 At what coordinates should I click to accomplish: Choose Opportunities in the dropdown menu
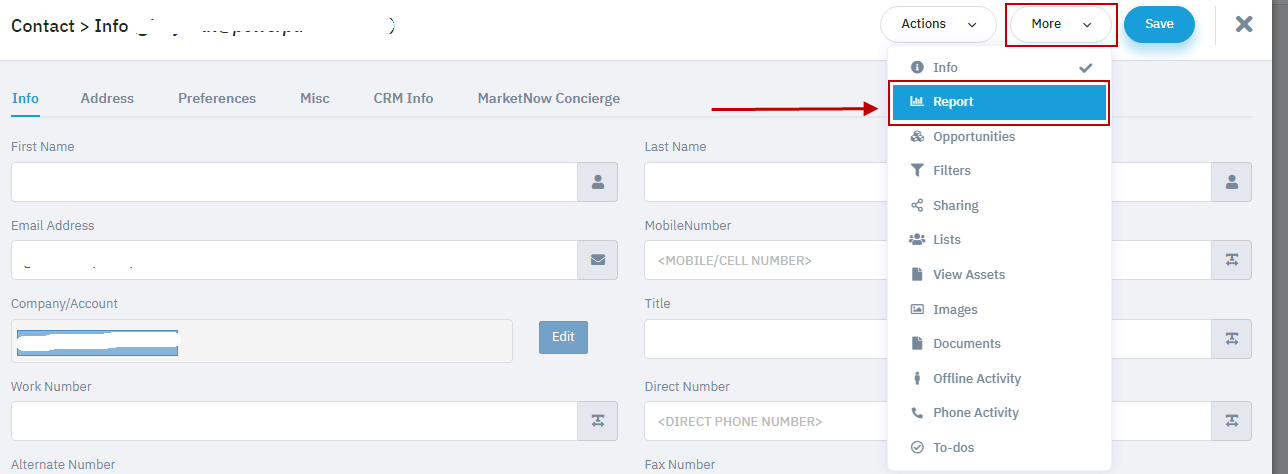click(973, 137)
